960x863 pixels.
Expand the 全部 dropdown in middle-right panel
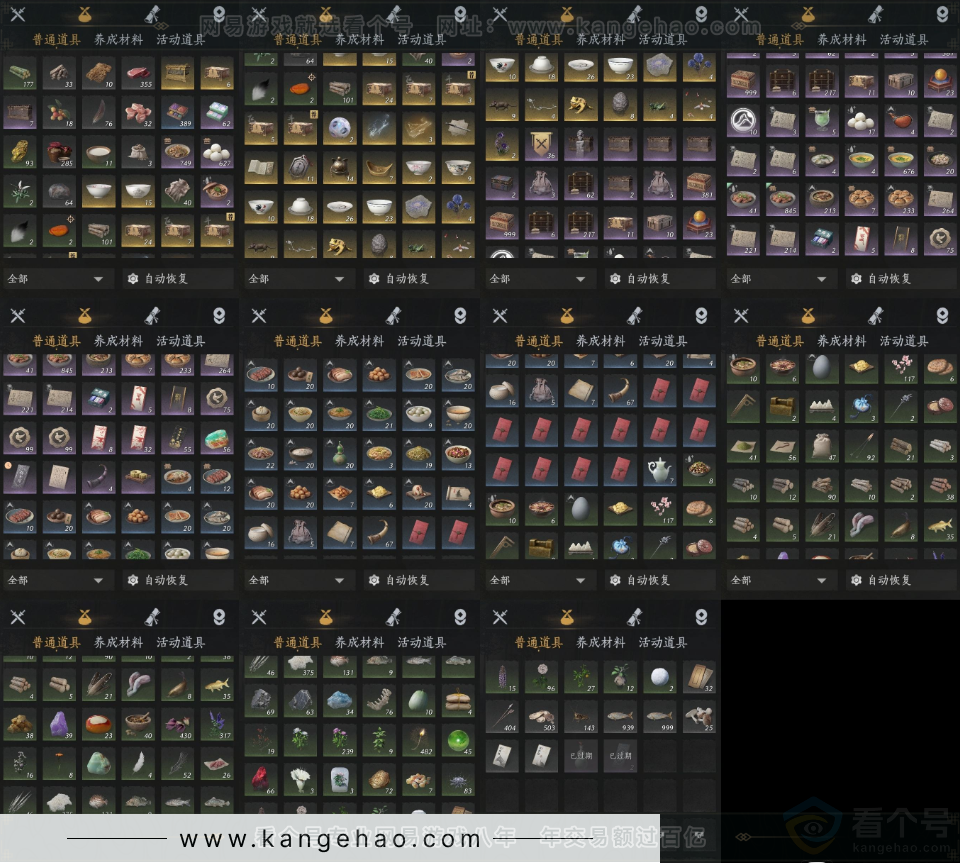pos(781,580)
